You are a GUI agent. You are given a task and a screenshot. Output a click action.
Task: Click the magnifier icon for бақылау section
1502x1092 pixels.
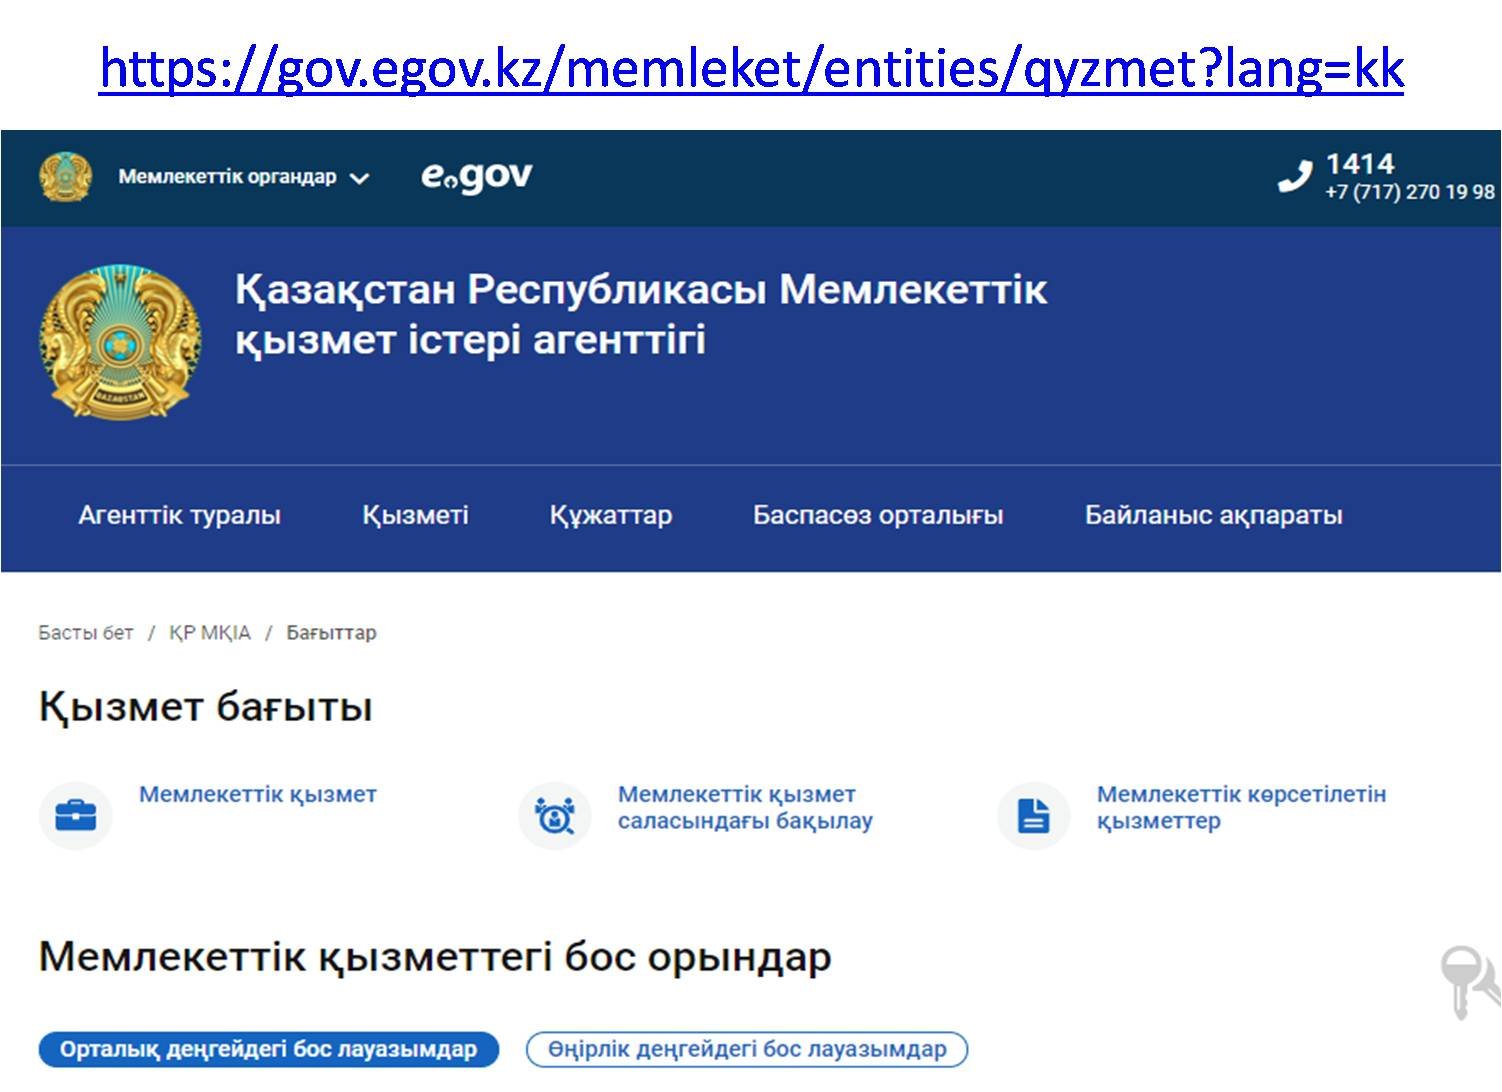tap(555, 816)
